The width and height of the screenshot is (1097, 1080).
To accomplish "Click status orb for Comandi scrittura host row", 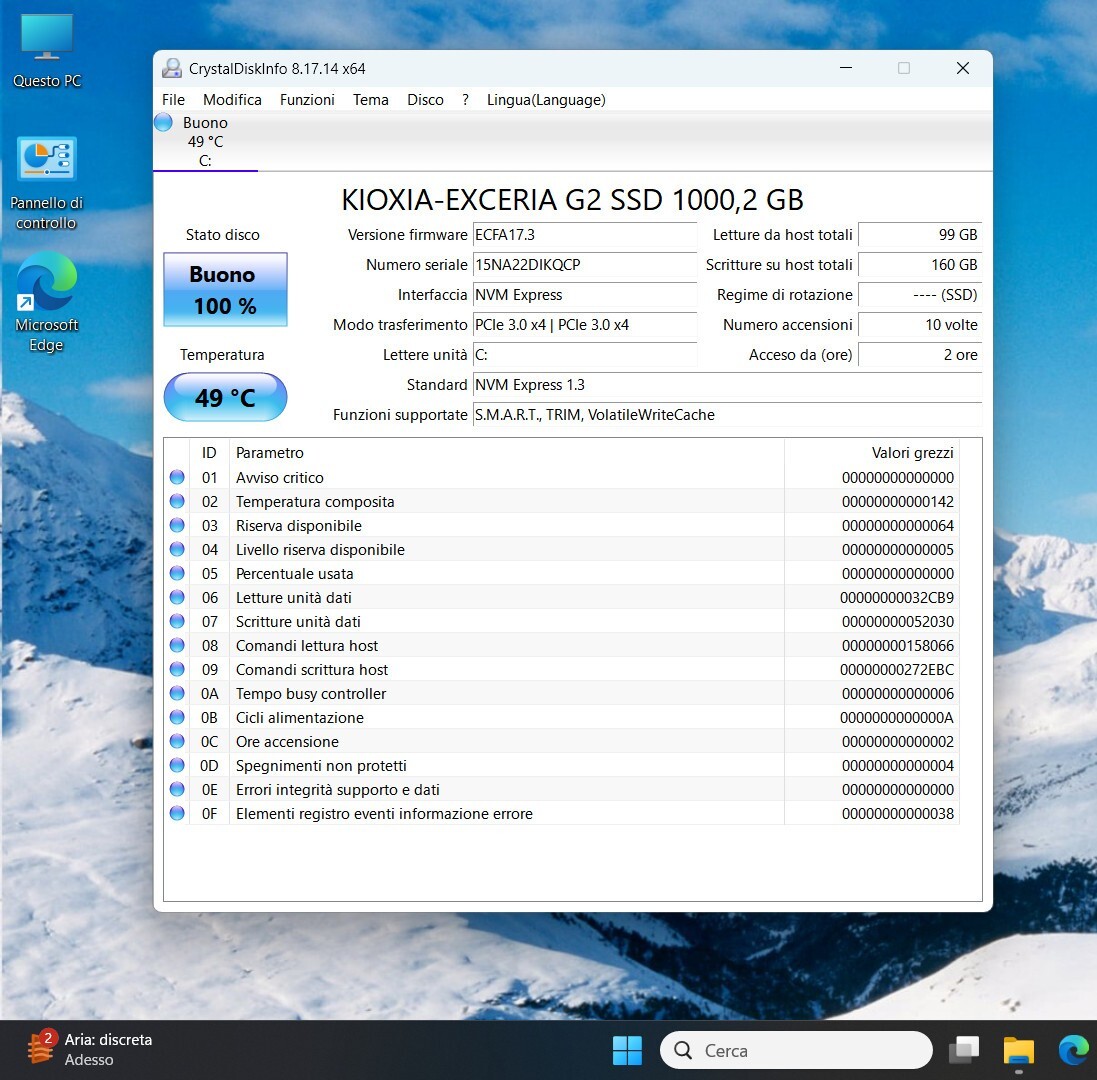I will (177, 669).
